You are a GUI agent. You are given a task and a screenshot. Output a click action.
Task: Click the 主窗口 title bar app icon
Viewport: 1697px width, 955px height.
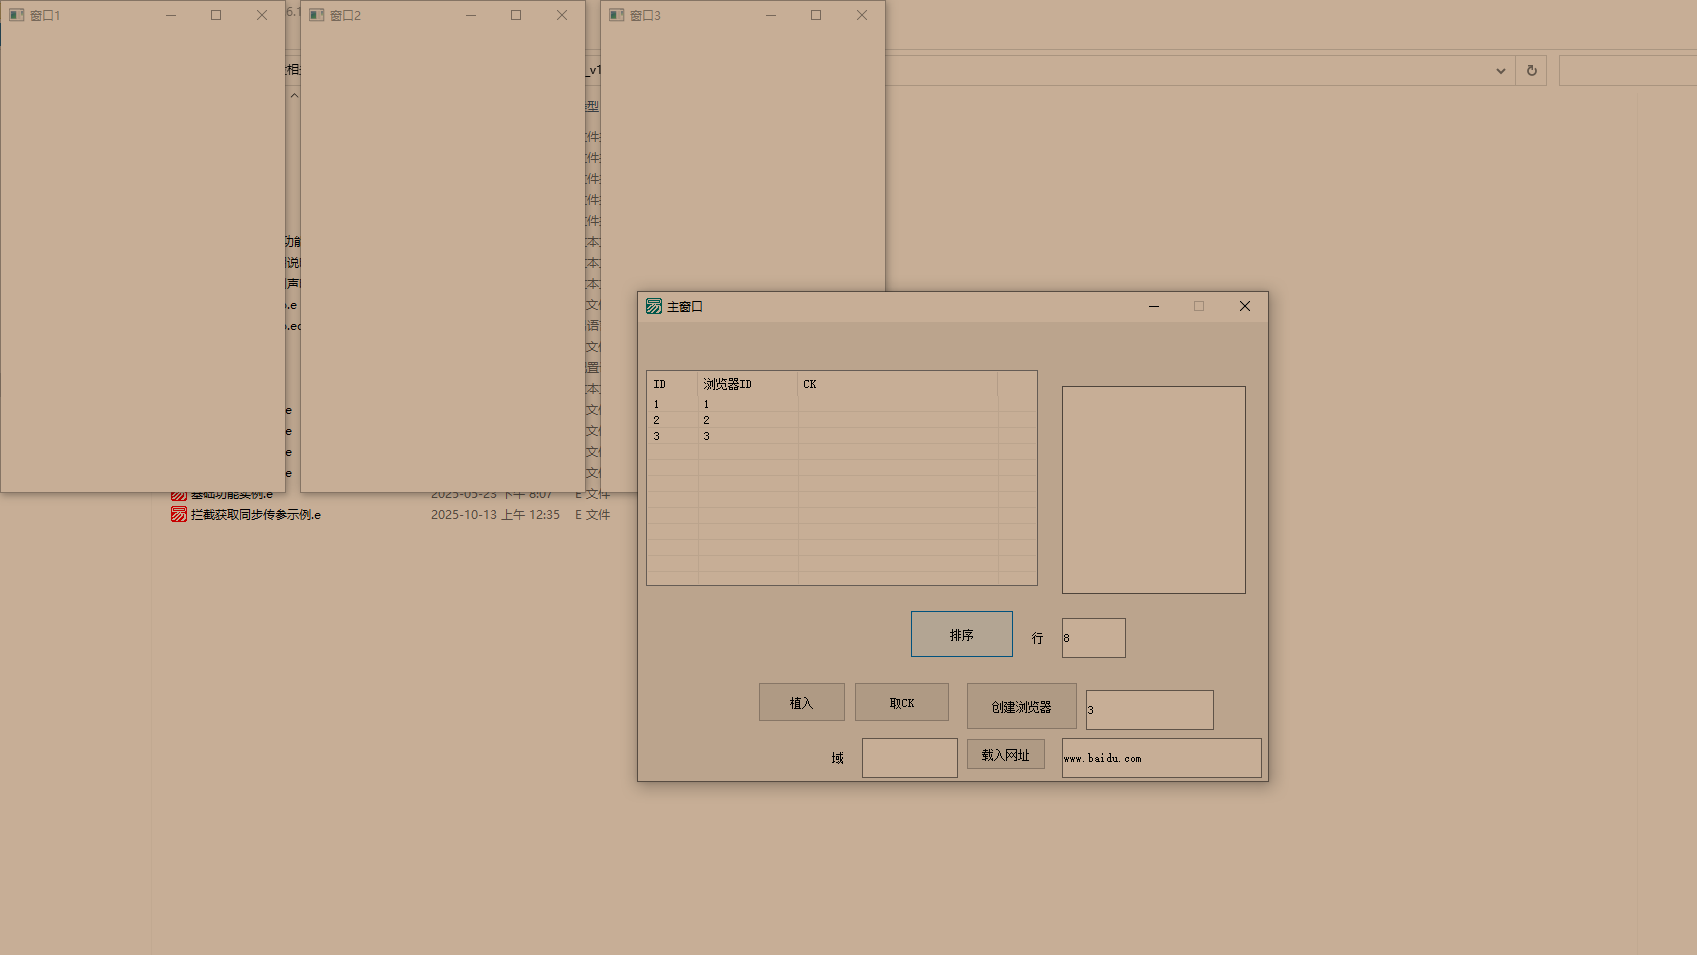pos(653,306)
